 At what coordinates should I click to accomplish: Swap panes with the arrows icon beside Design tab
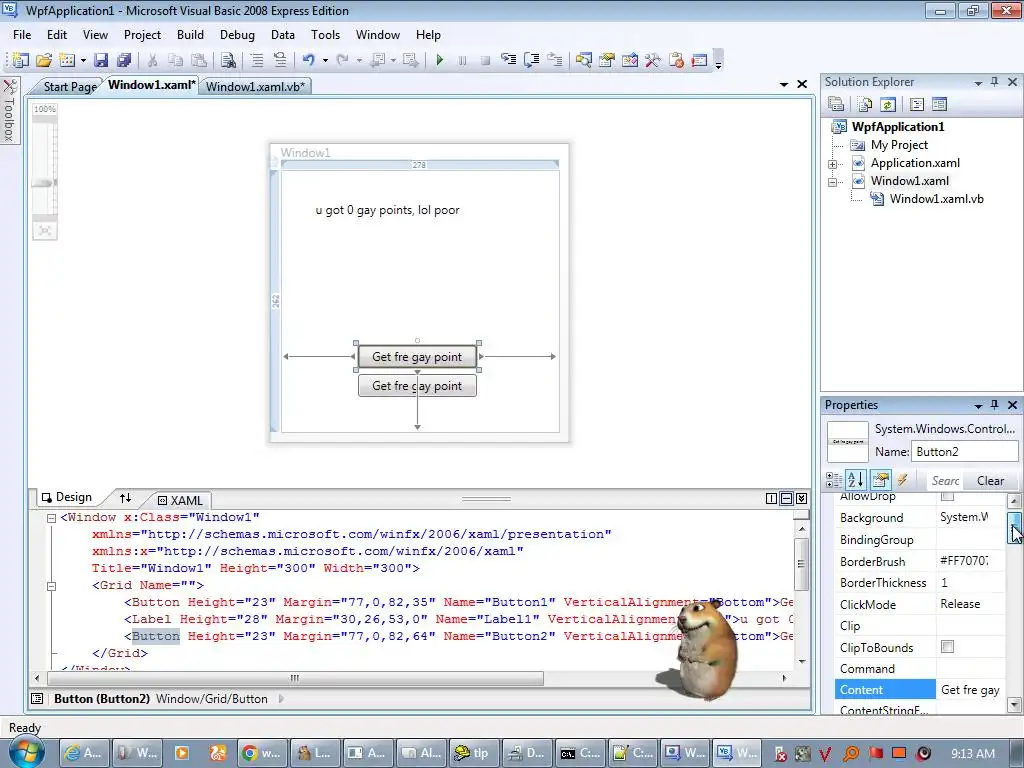tap(125, 498)
